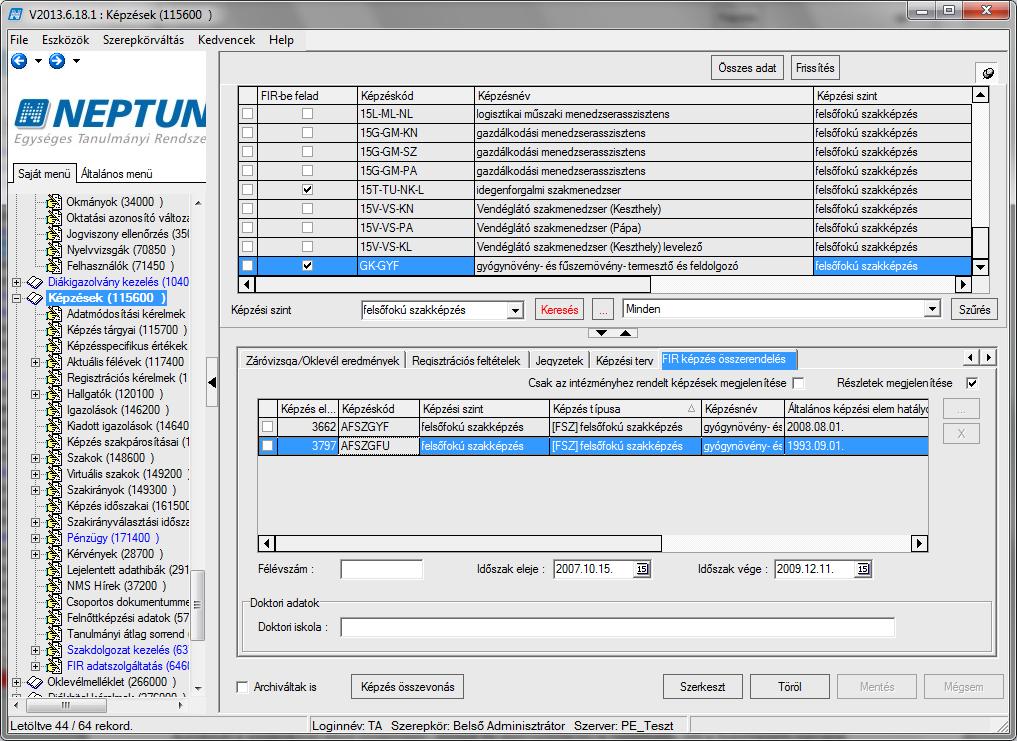Enable FIR-be felad for 15G-GM-KN
The height and width of the screenshot is (741, 1017).
tap(307, 133)
